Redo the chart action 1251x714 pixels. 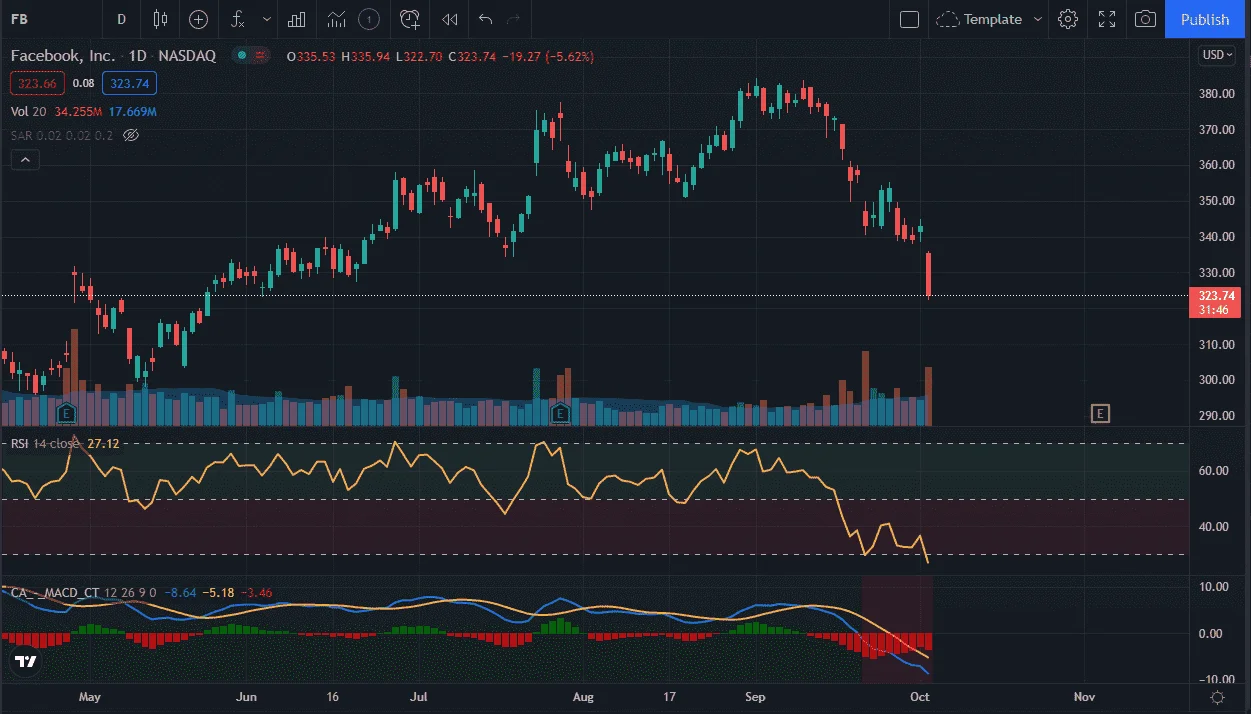point(514,19)
